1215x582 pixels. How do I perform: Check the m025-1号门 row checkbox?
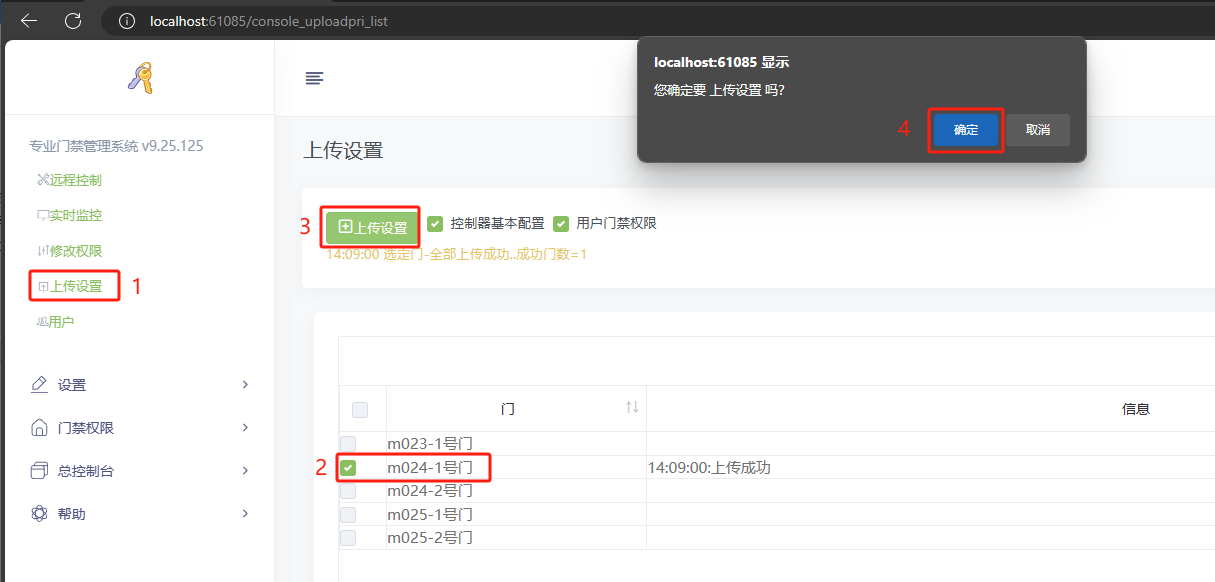[348, 514]
